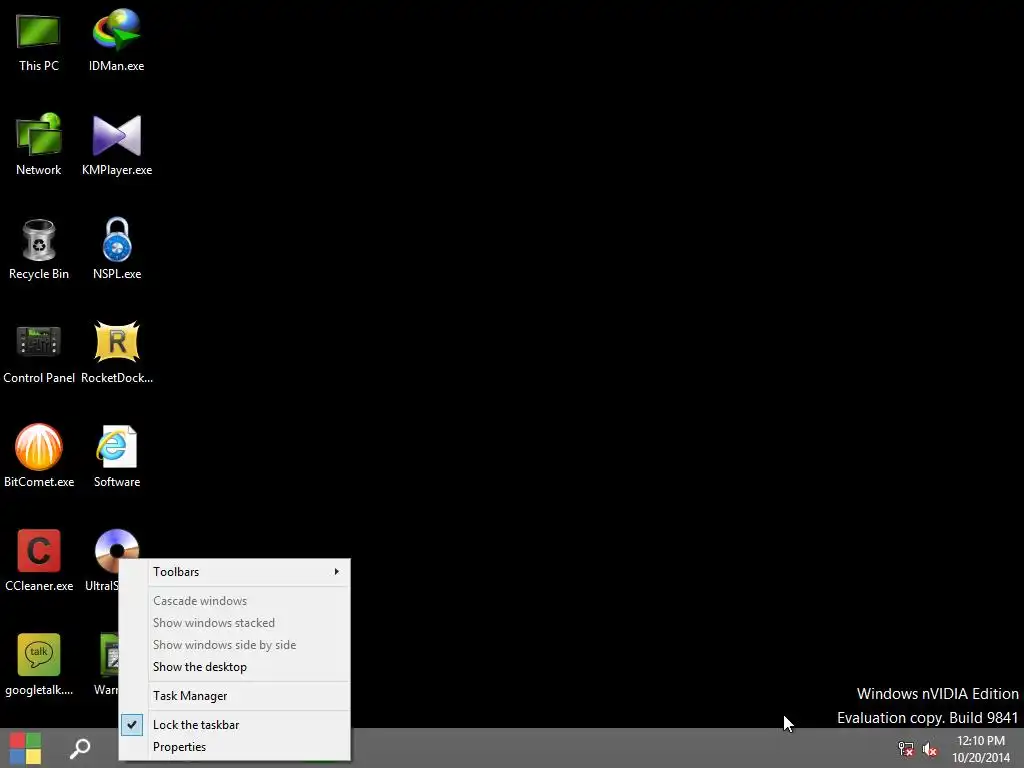Image resolution: width=1024 pixels, height=768 pixels.
Task: Click the muted volume tray icon
Action: 930,749
